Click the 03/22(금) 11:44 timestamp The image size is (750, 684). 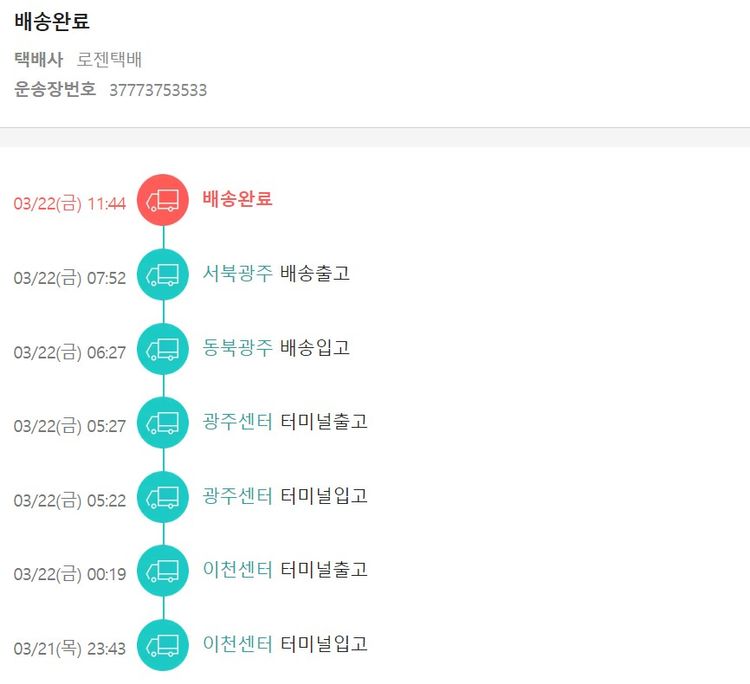pyautogui.click(x=70, y=204)
